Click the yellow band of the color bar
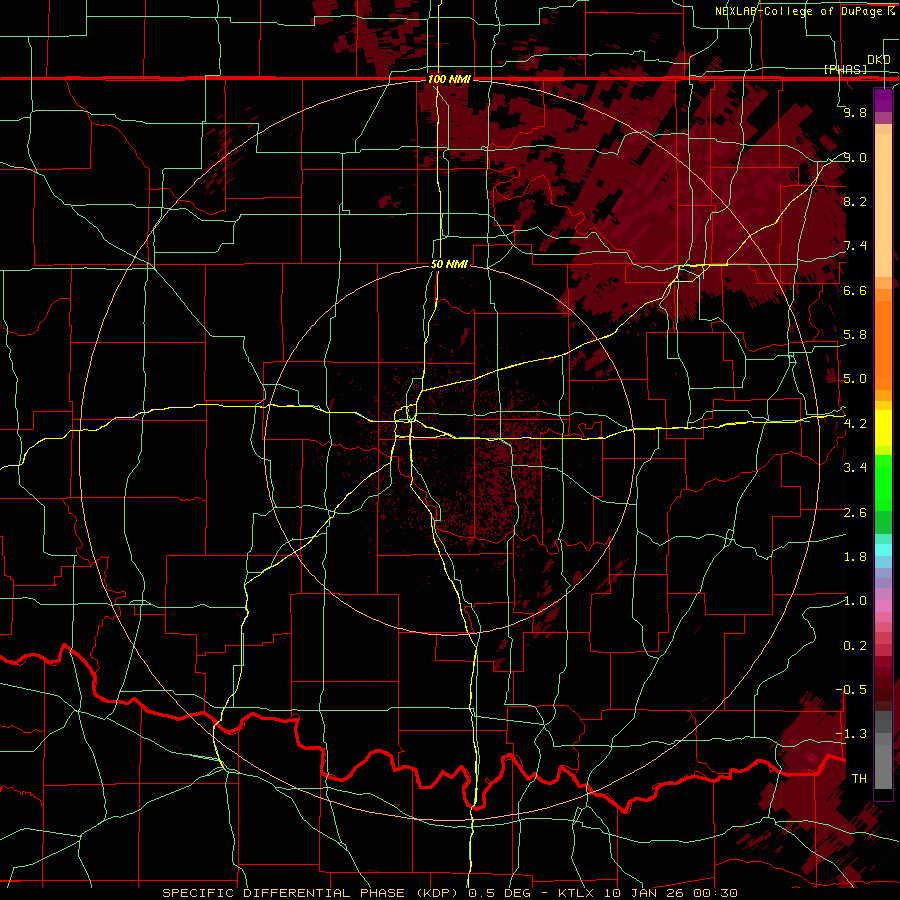The height and width of the screenshot is (900, 900). tap(883, 428)
